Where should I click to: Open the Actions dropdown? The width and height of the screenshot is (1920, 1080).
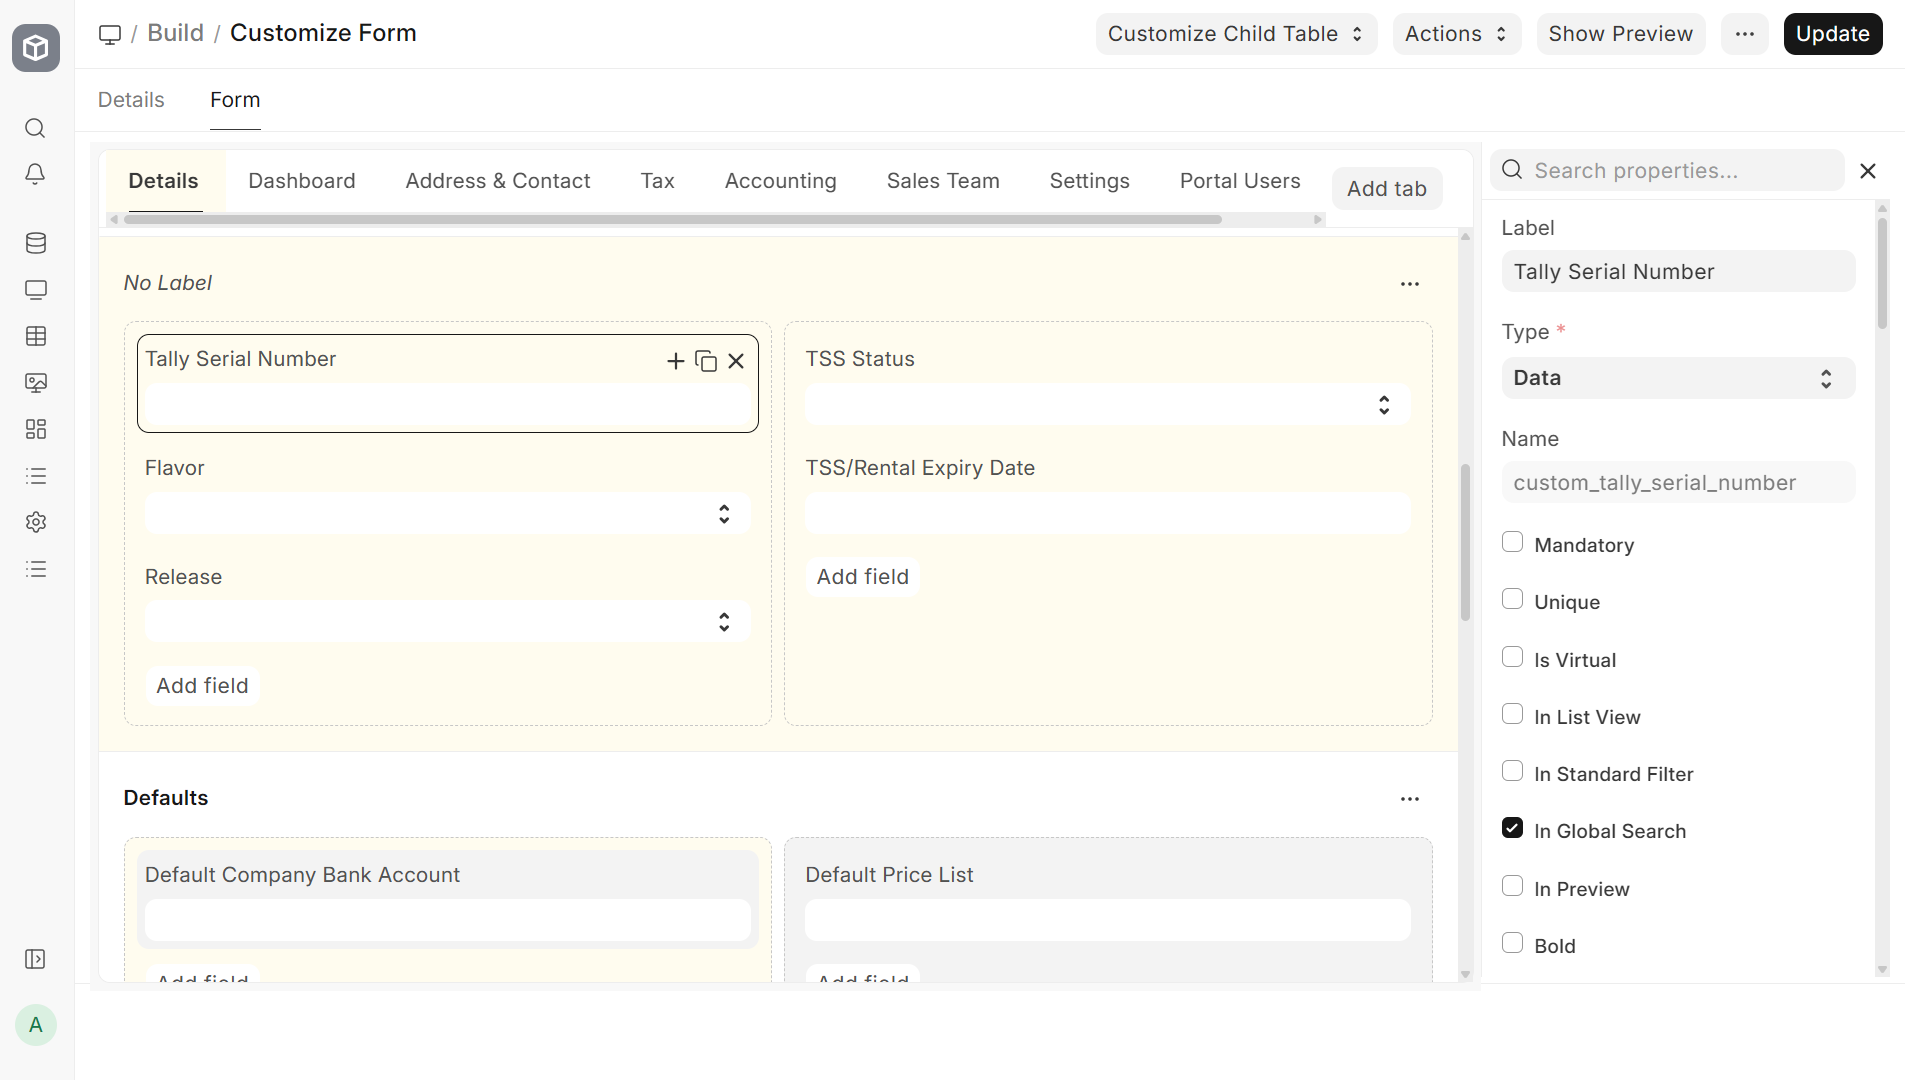1456,34
